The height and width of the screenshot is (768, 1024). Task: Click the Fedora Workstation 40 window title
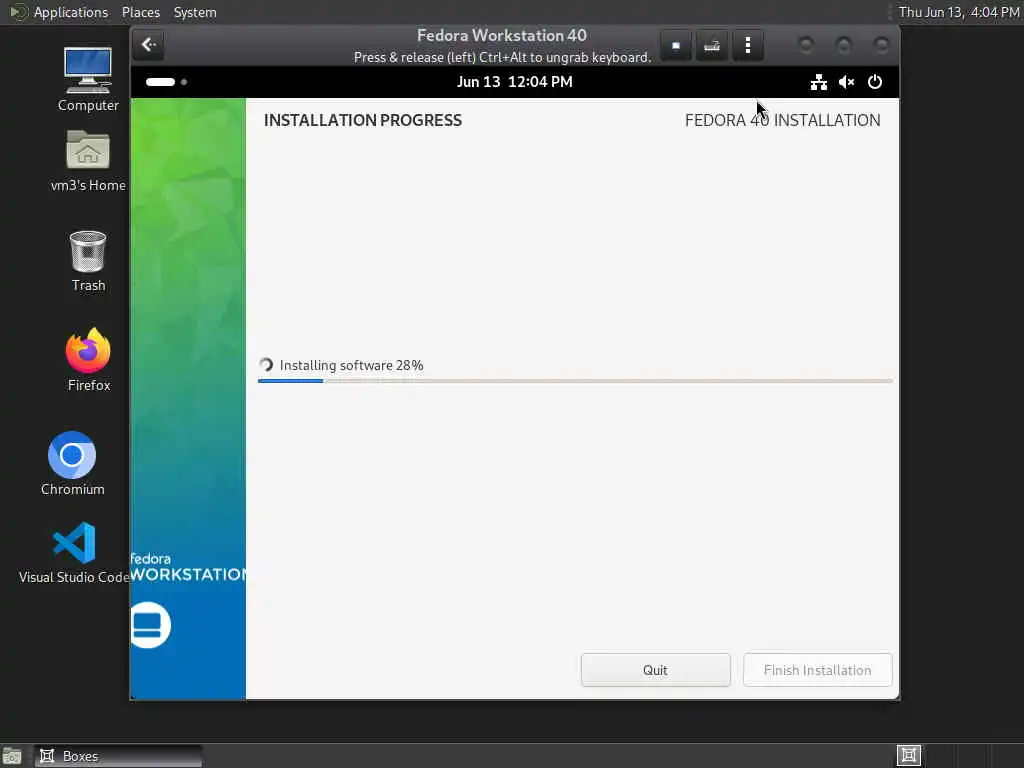502,35
